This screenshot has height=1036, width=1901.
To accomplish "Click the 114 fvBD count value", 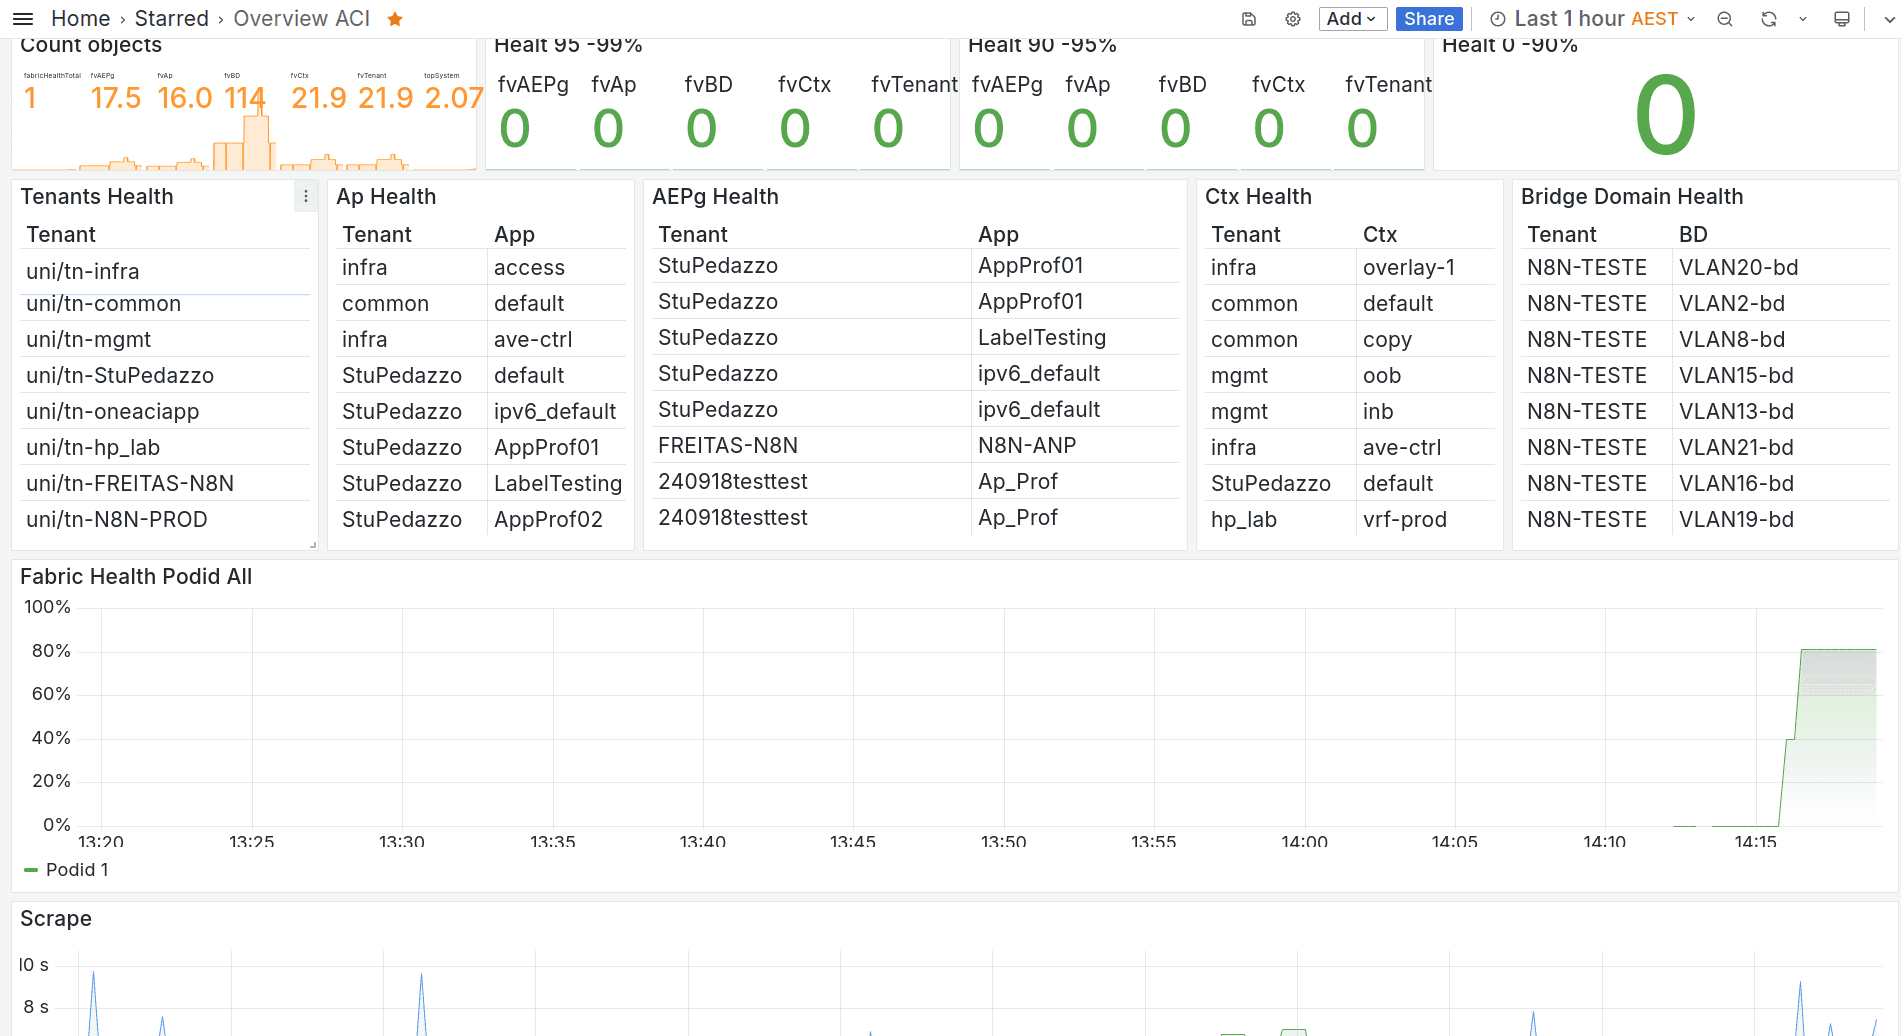I will [x=245, y=98].
